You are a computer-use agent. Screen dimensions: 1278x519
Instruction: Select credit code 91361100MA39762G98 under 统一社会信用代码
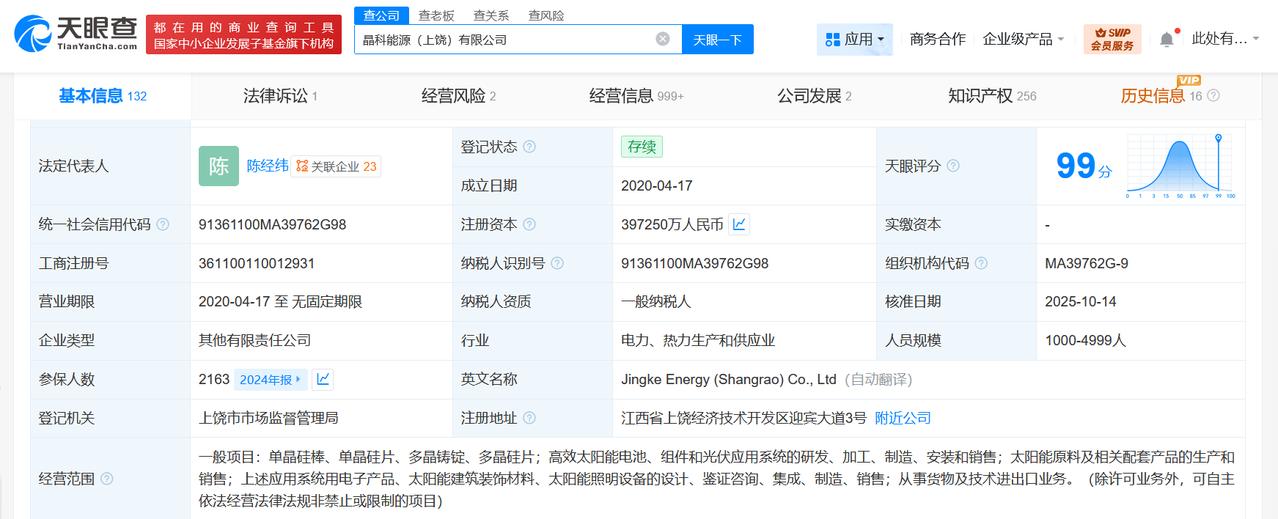point(273,225)
